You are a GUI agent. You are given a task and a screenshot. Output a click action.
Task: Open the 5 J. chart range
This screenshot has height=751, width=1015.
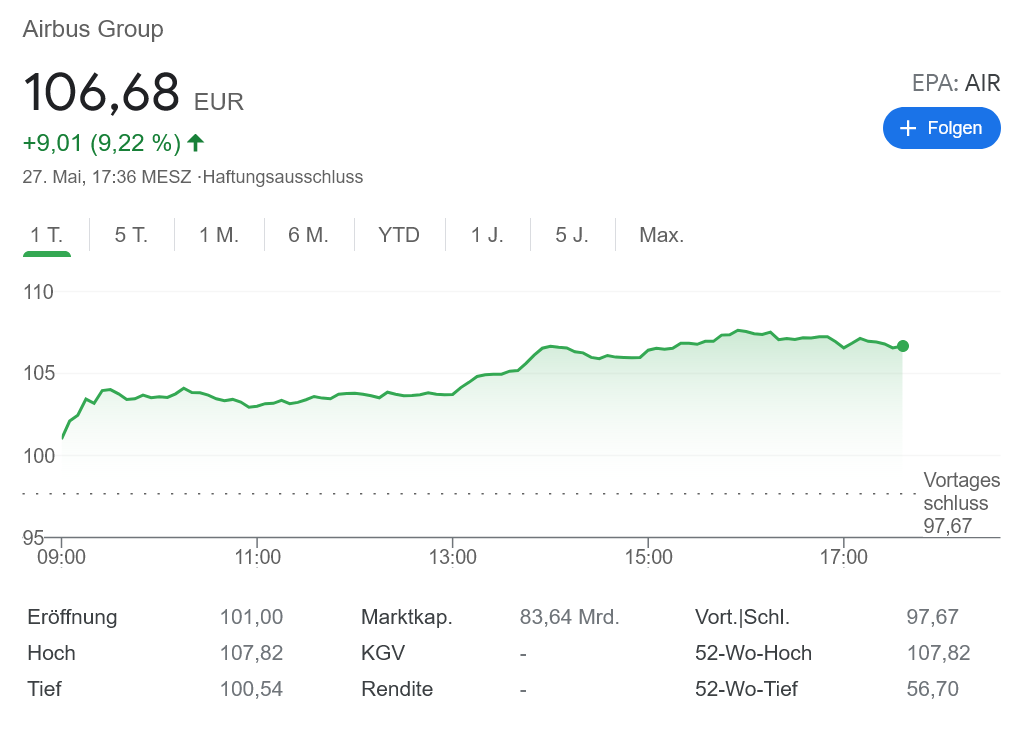click(x=572, y=235)
